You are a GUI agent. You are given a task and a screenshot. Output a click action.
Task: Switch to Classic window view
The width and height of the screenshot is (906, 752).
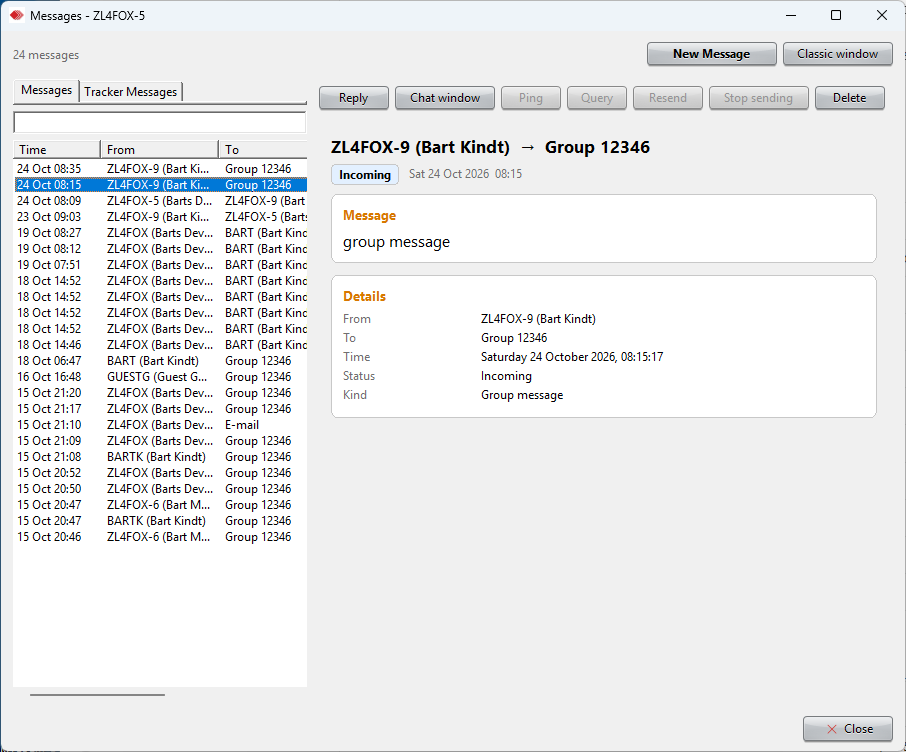pos(837,54)
